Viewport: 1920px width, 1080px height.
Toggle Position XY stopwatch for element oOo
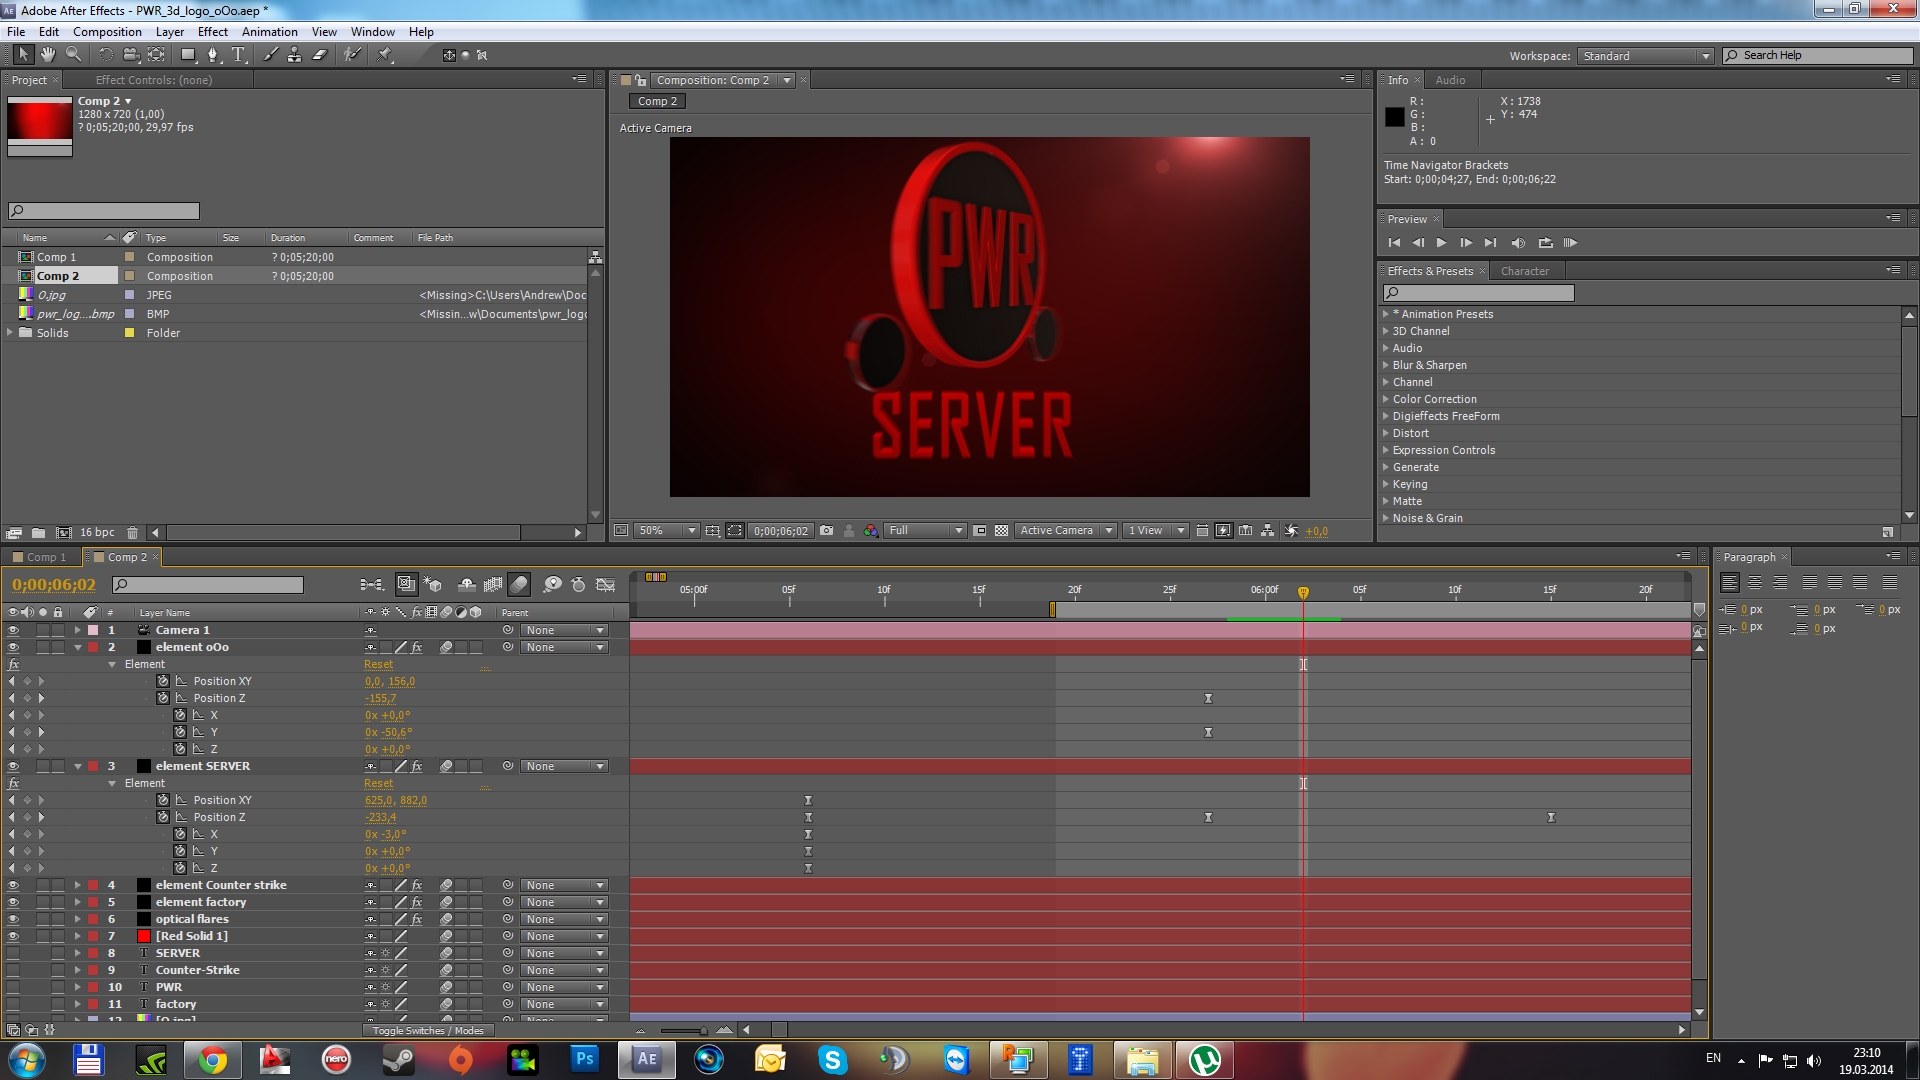point(163,682)
